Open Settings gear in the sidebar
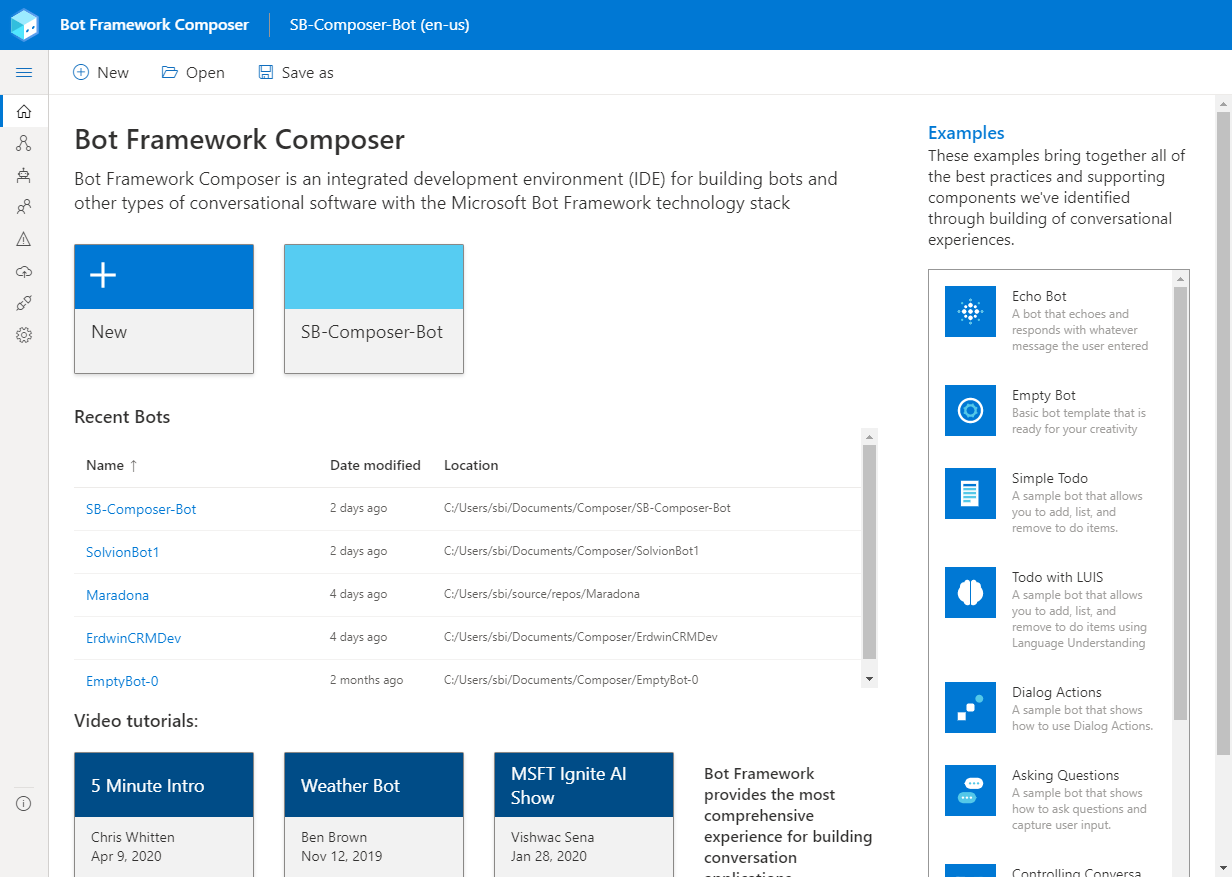The height and width of the screenshot is (877, 1232). (x=24, y=335)
